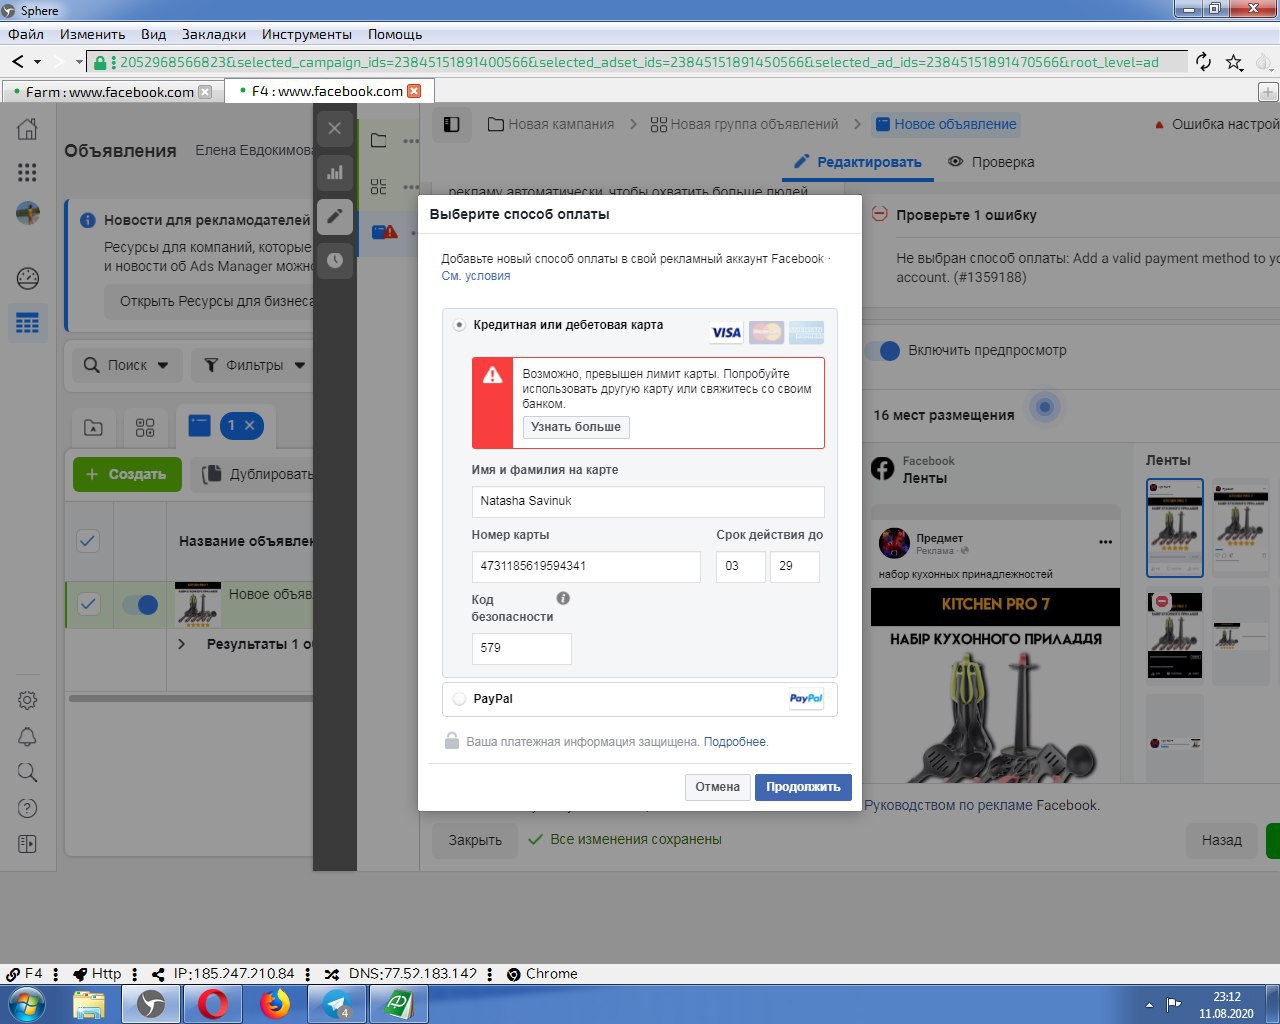Click the Назад button

tap(1222, 840)
